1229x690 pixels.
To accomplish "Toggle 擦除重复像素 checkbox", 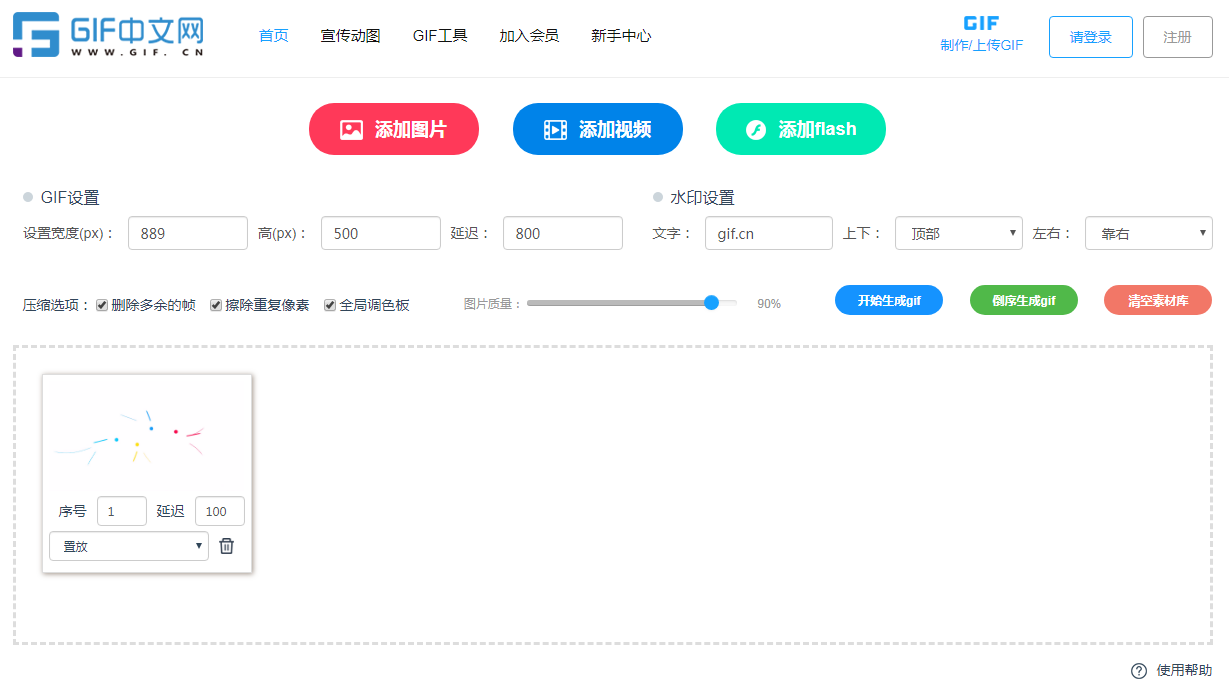I will (x=216, y=305).
